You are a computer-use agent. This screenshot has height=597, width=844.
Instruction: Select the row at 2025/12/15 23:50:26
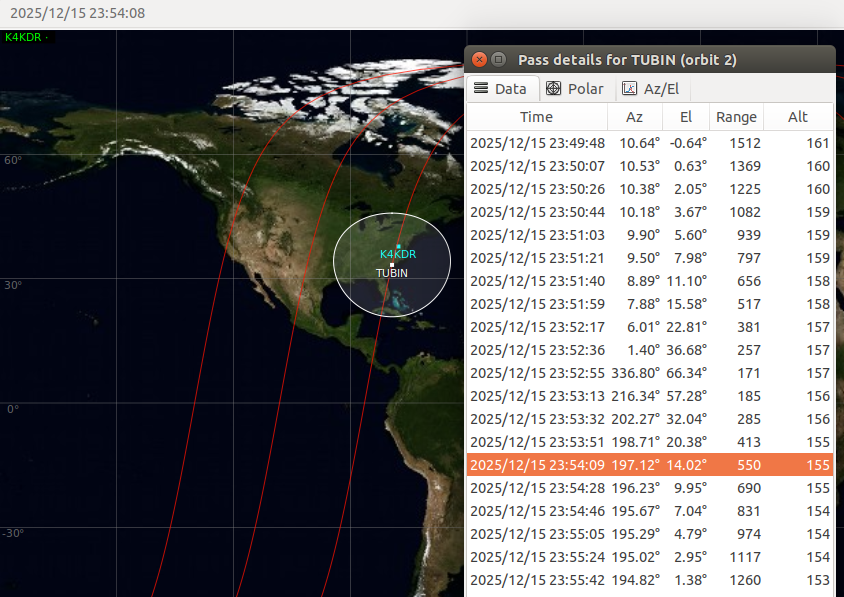point(650,189)
